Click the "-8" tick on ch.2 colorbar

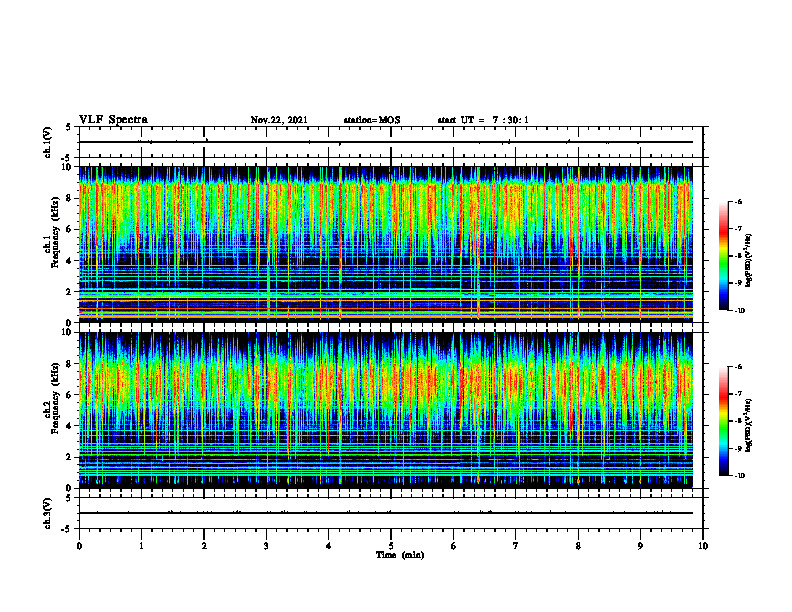click(738, 421)
